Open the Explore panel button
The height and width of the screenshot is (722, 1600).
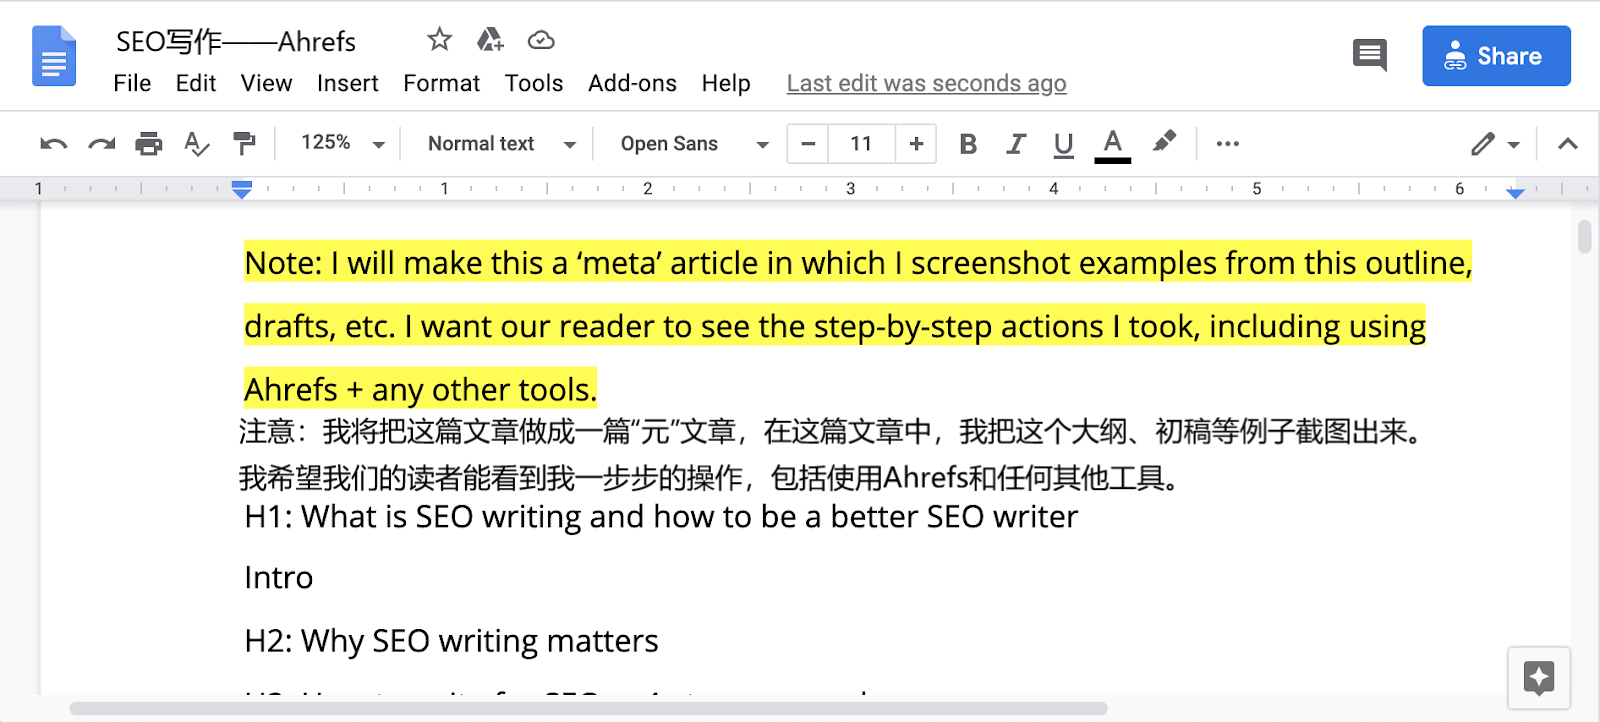[x=1539, y=677]
